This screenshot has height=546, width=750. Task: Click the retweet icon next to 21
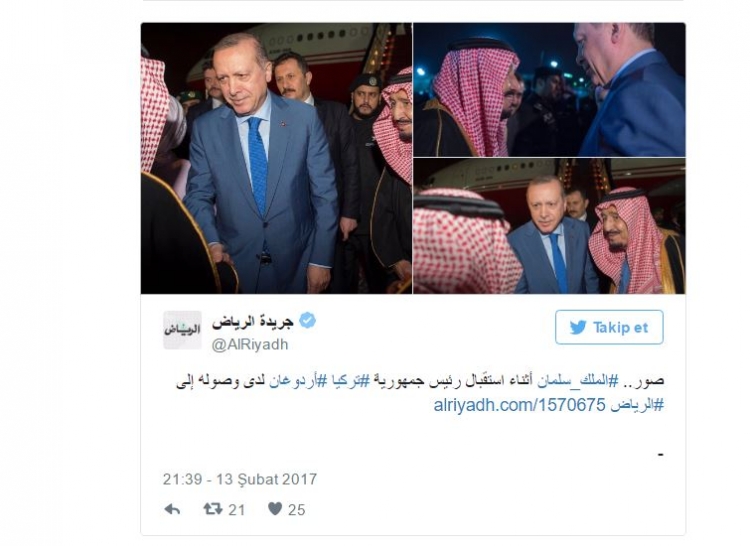(x=213, y=509)
